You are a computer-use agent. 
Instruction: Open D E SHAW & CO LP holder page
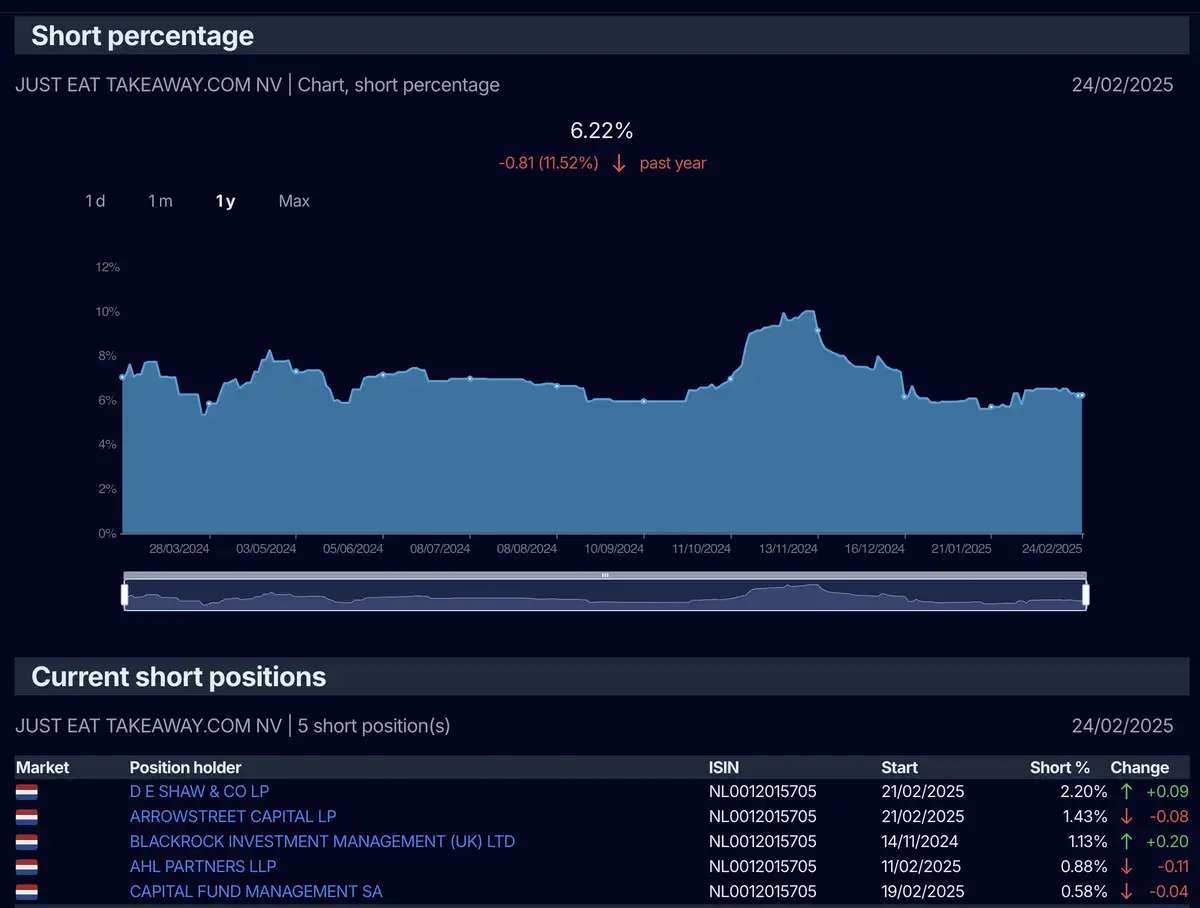[199, 791]
